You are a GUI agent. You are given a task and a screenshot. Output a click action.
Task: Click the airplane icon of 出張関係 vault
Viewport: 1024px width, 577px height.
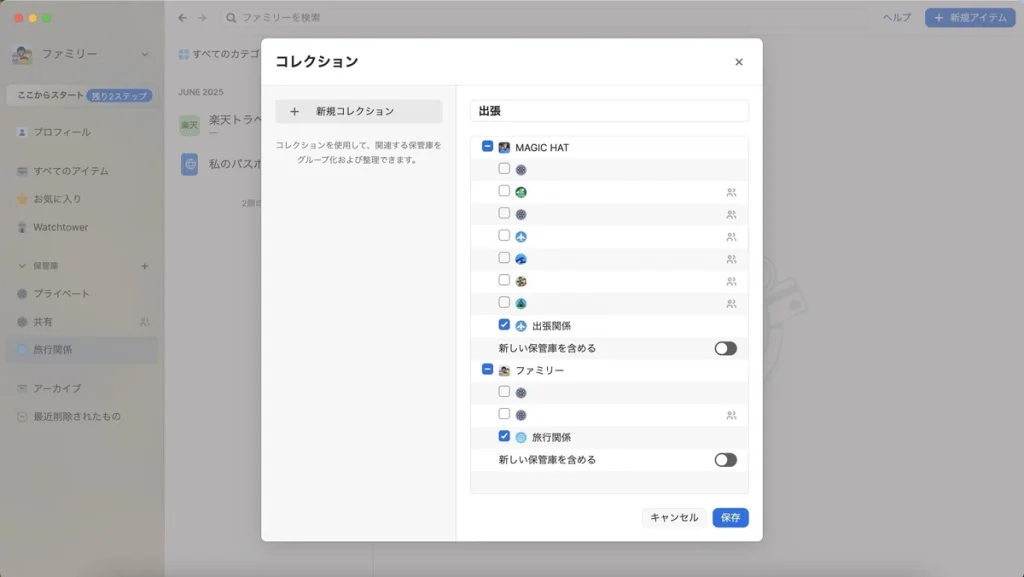tap(520, 326)
